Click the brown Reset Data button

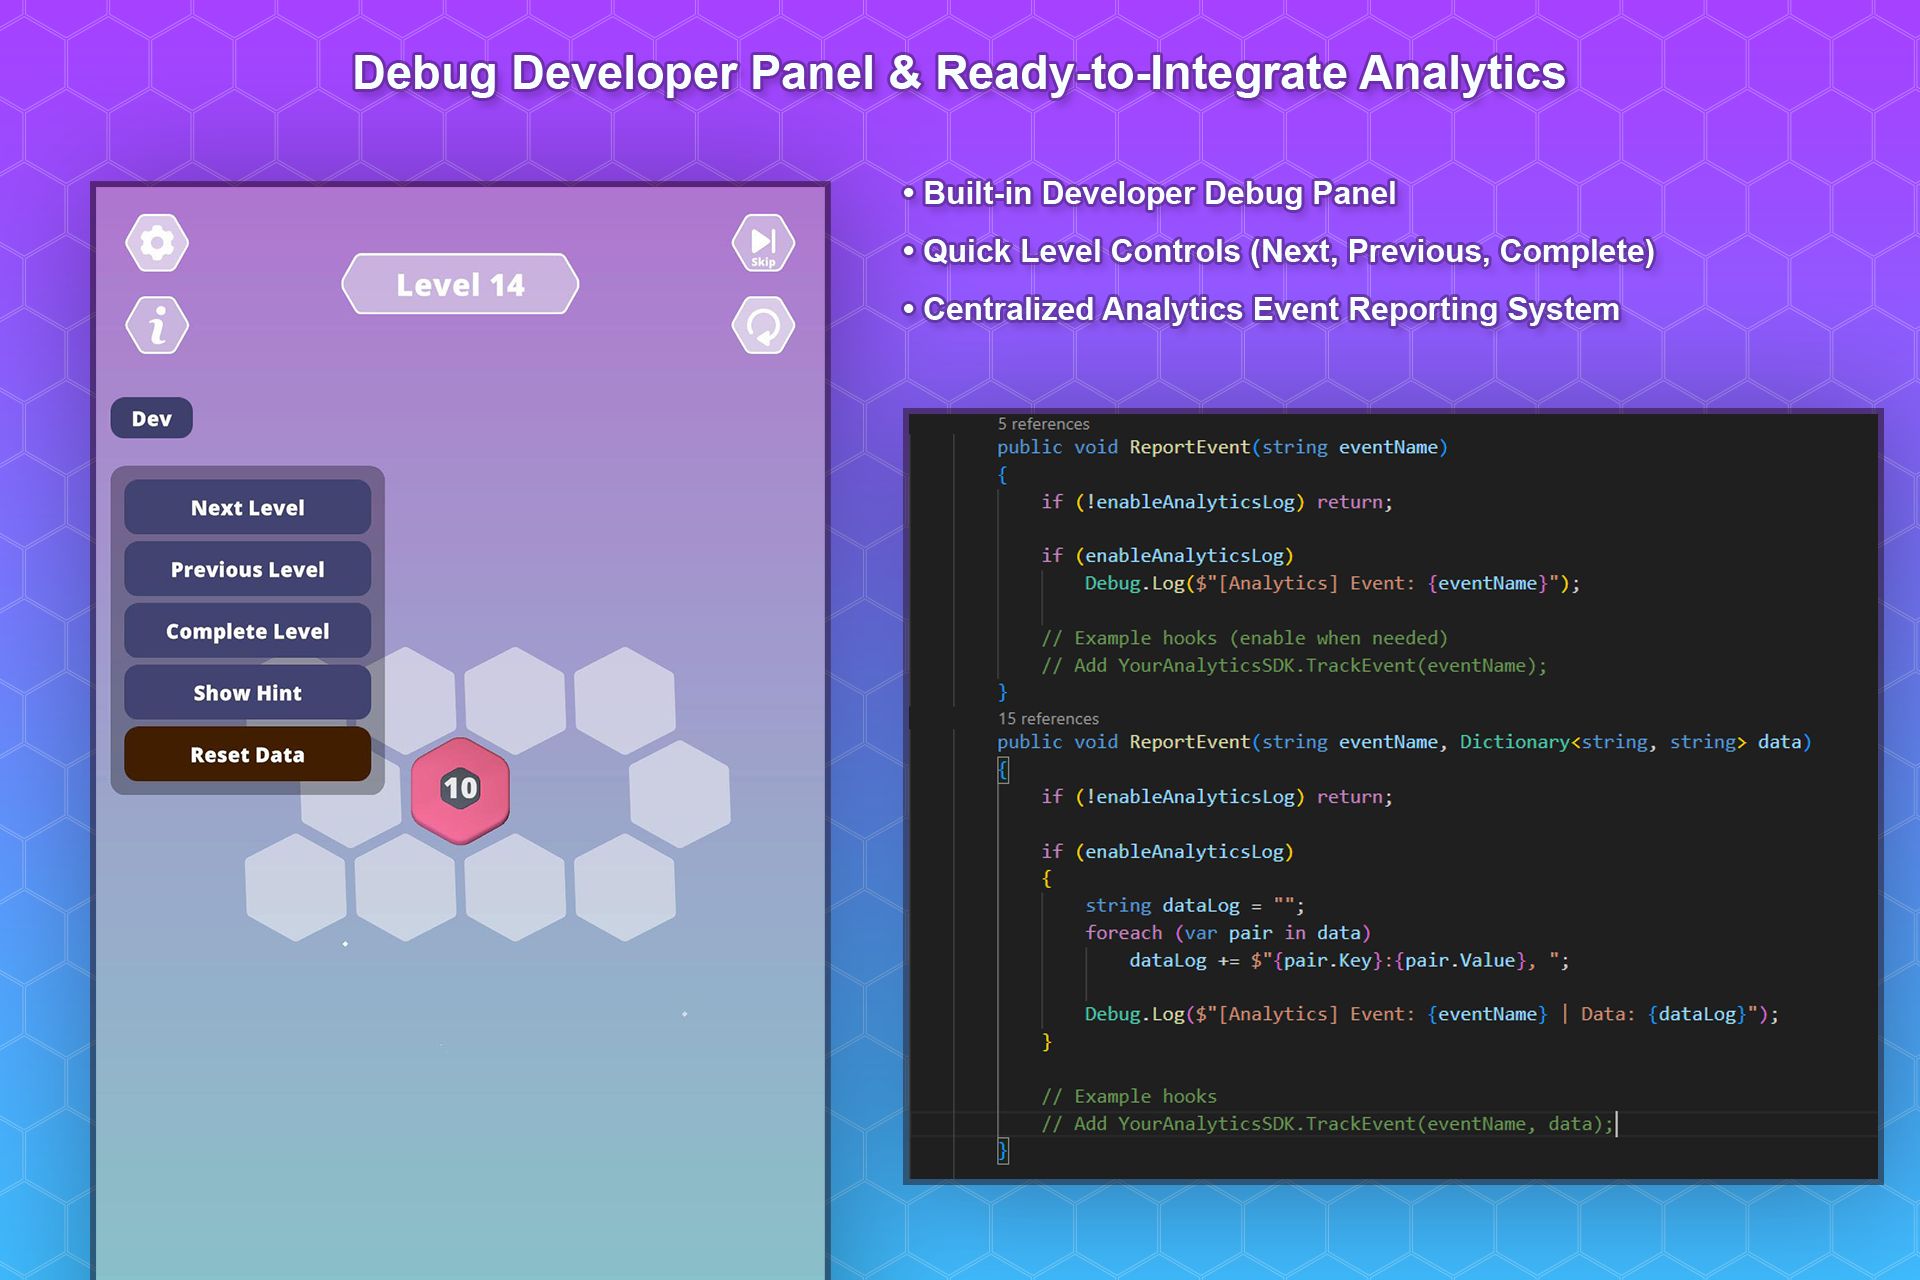tap(247, 754)
